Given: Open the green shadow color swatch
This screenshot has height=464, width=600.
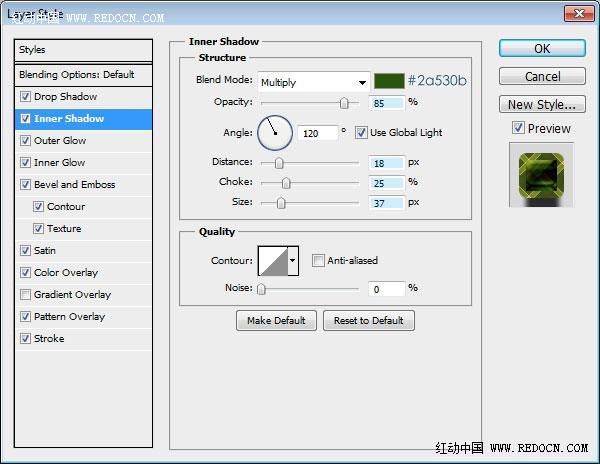Looking at the screenshot, I should [389, 81].
